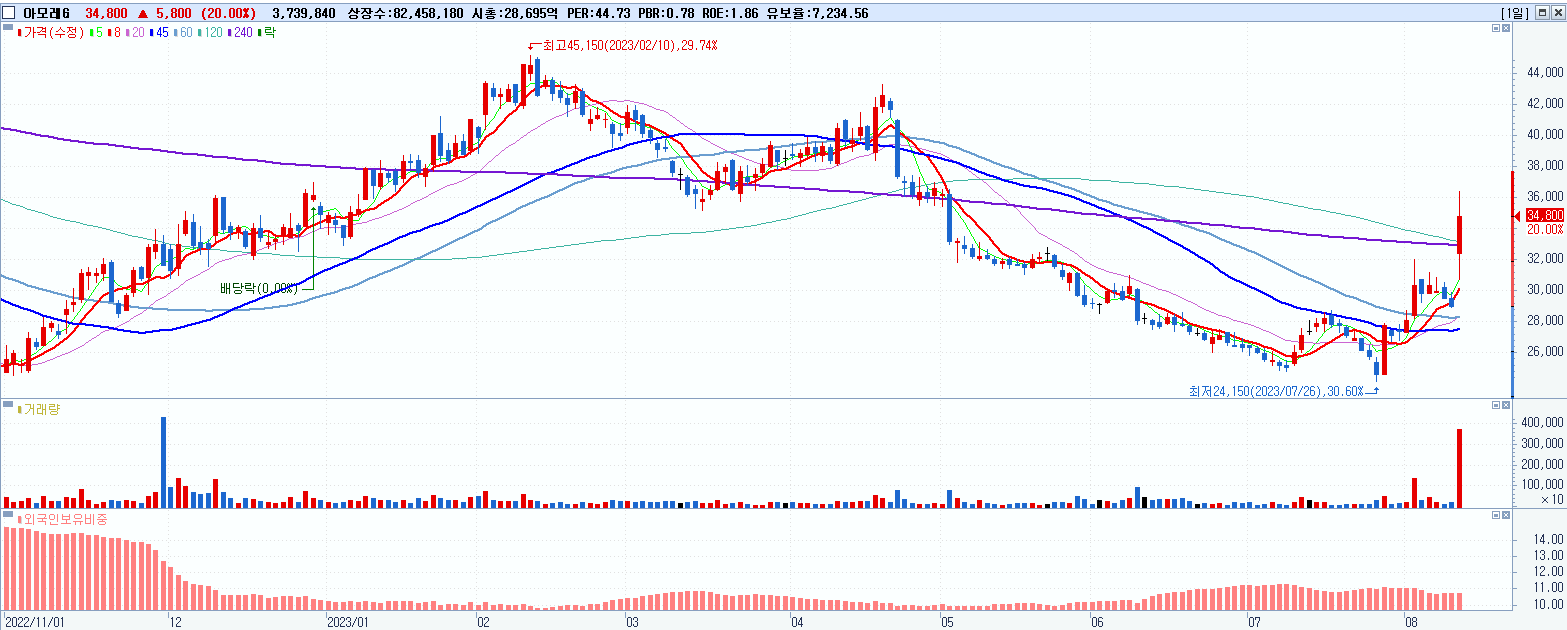Click the 2022/11/01 date on time axis

[x=34, y=621]
